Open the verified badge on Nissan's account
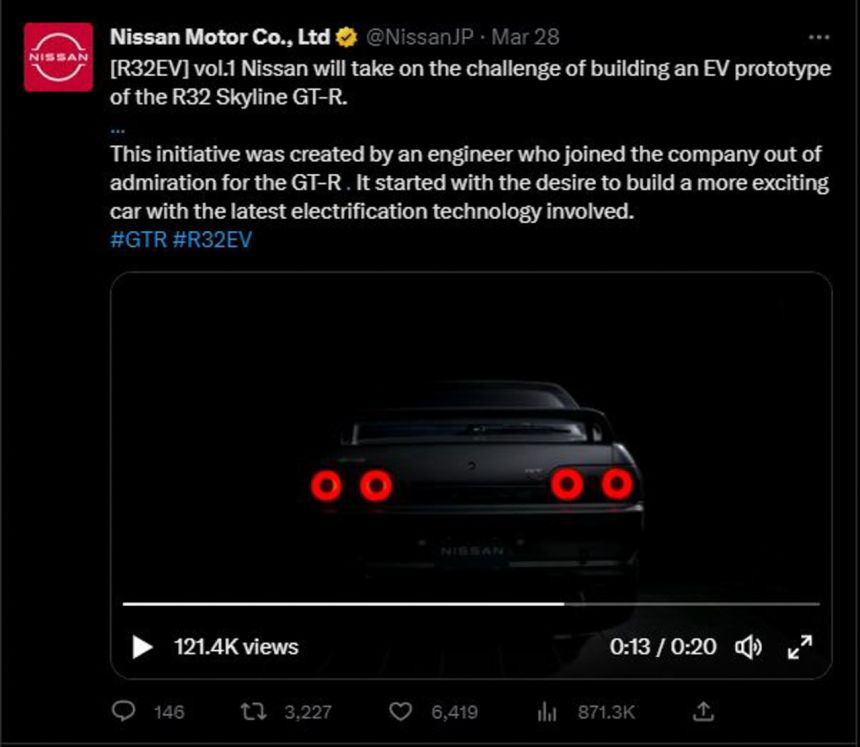This screenshot has height=747, width=860. click(344, 35)
